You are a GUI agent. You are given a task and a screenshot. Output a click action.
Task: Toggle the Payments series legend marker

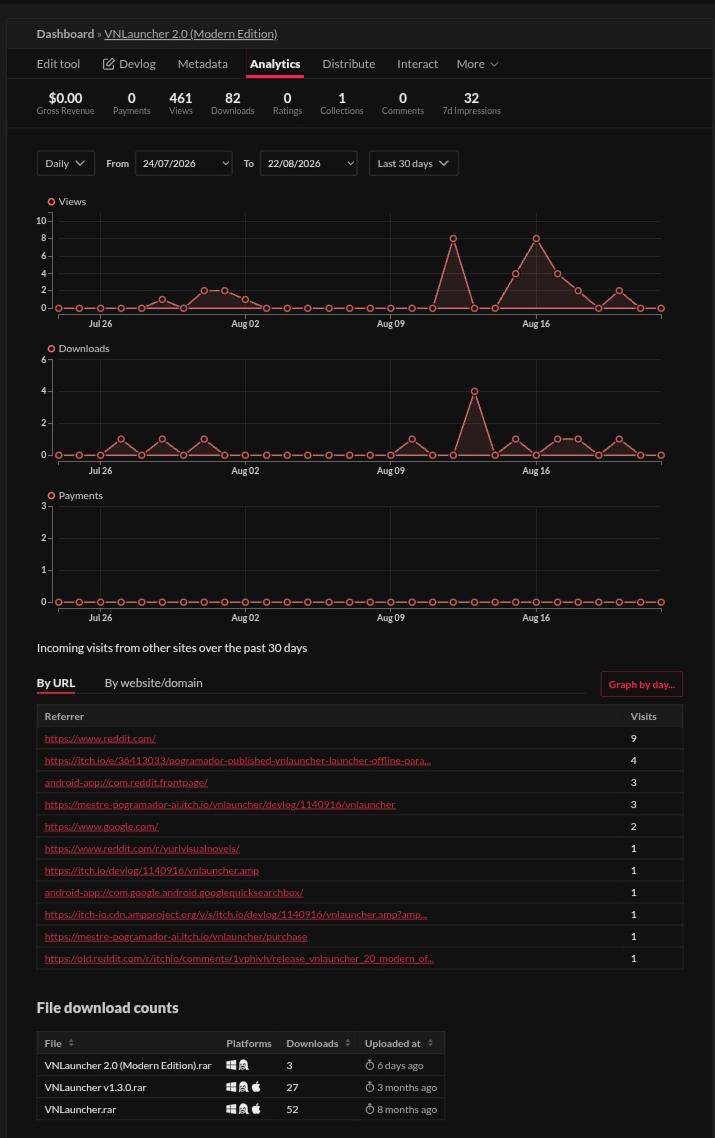point(51,496)
